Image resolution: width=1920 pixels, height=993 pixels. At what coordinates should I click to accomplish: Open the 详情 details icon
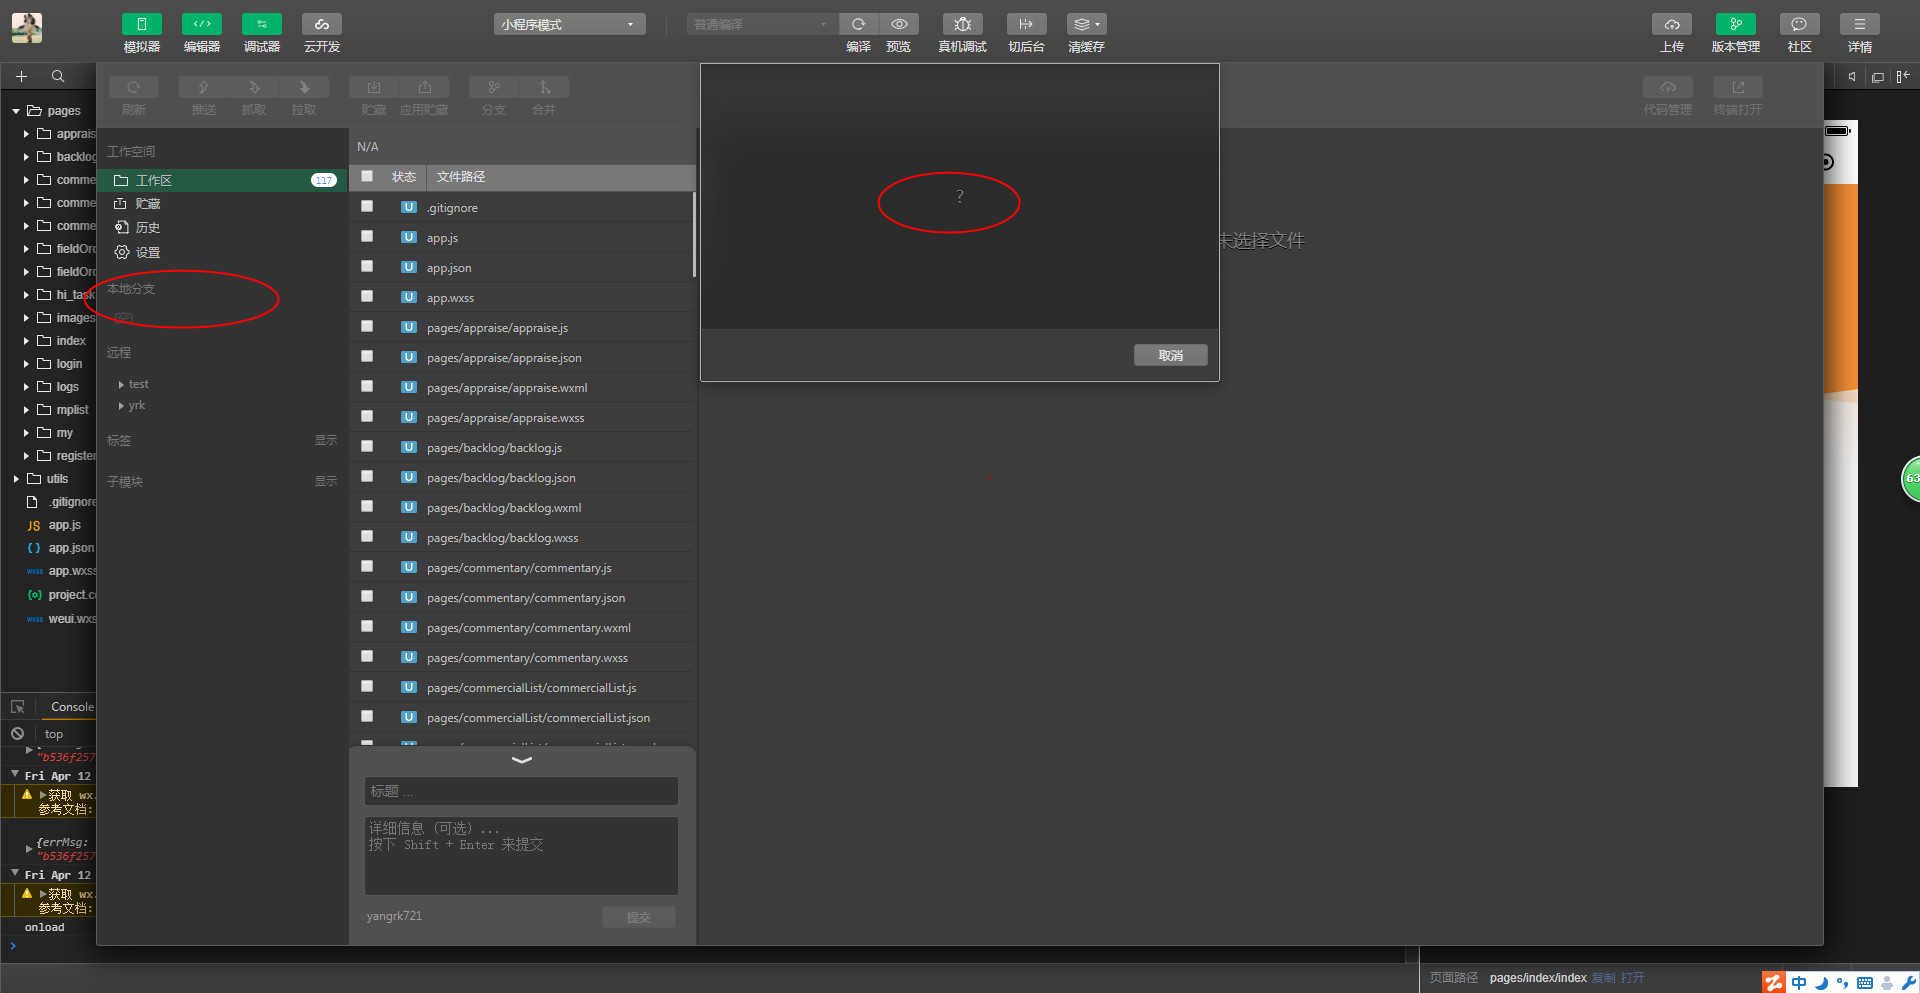coord(1860,24)
